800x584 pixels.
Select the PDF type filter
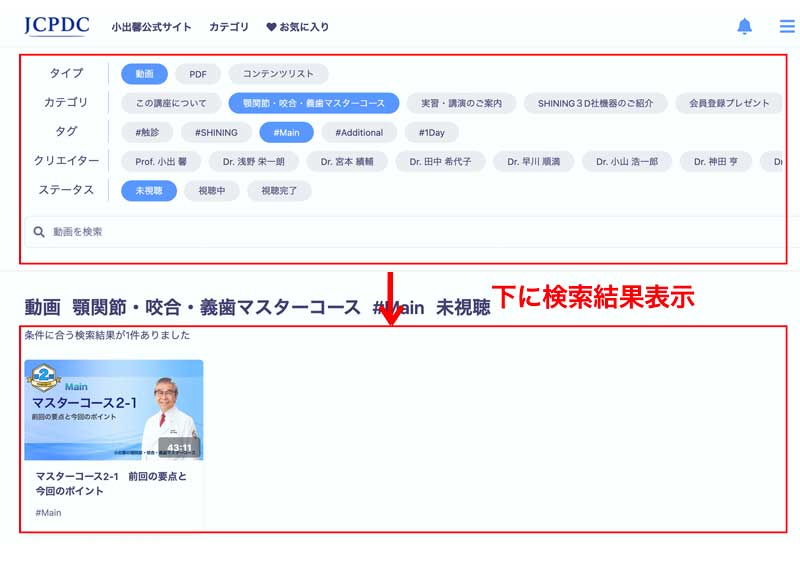(198, 74)
